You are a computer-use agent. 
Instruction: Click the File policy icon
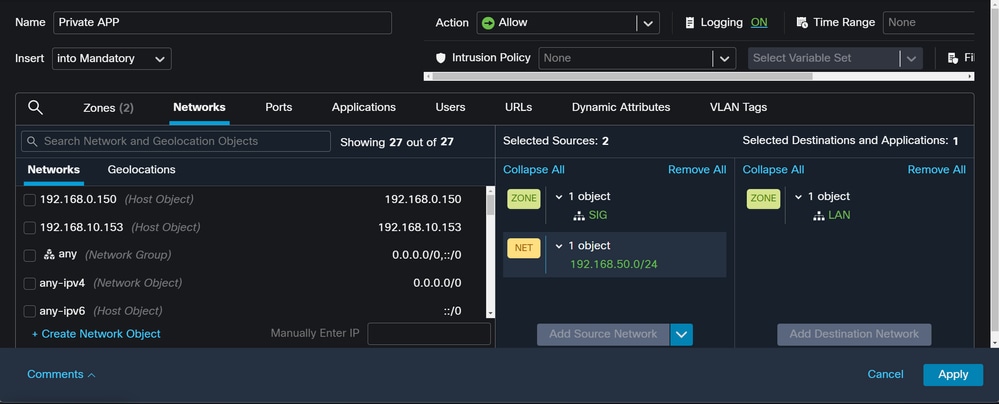[952, 58]
